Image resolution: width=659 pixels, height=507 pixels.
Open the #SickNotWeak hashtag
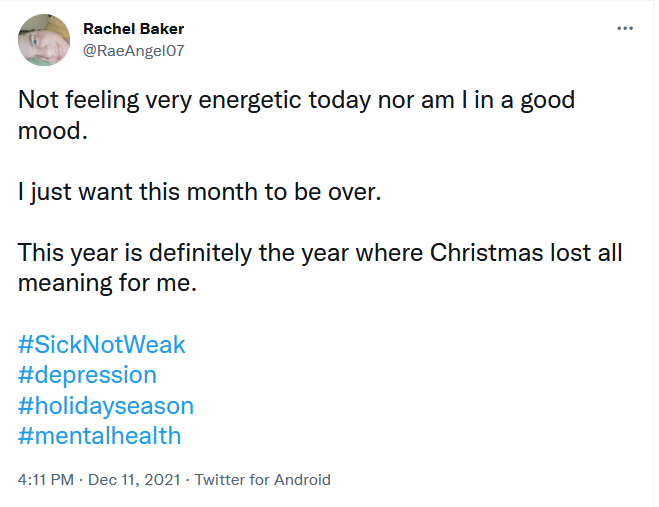coord(101,344)
